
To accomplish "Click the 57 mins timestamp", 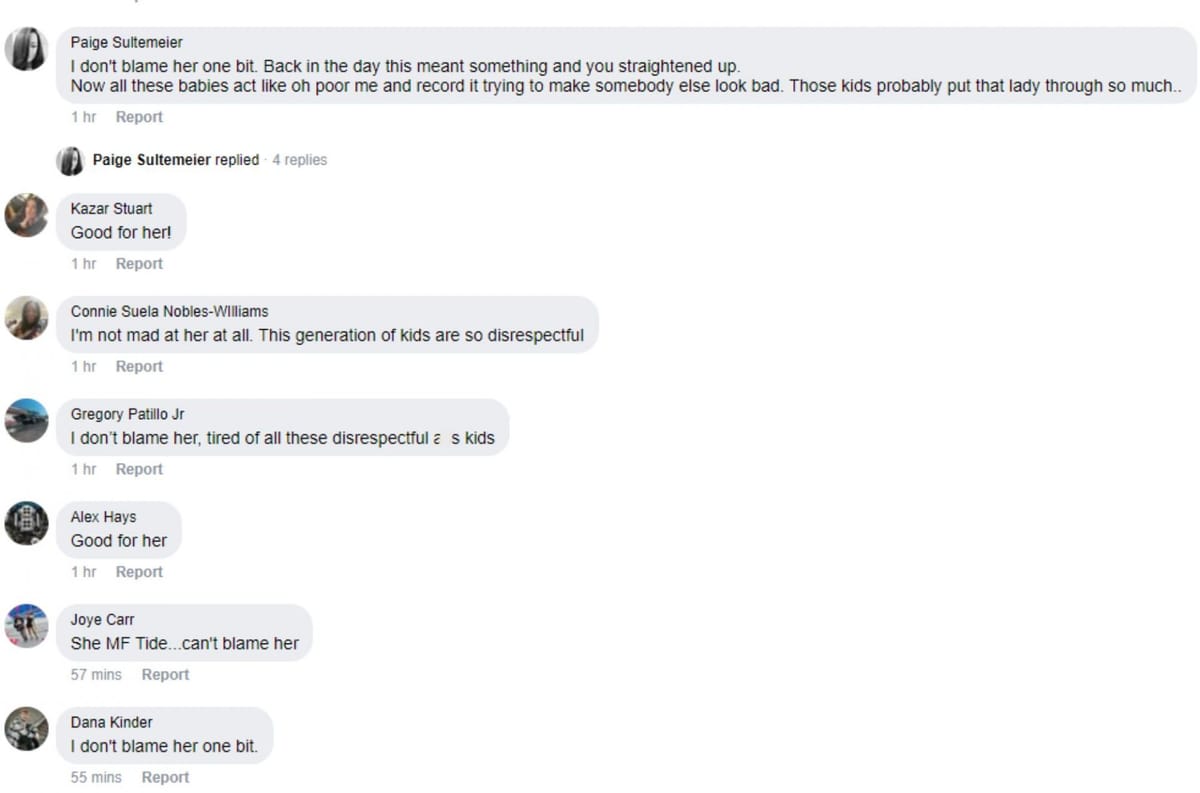I will (96, 675).
